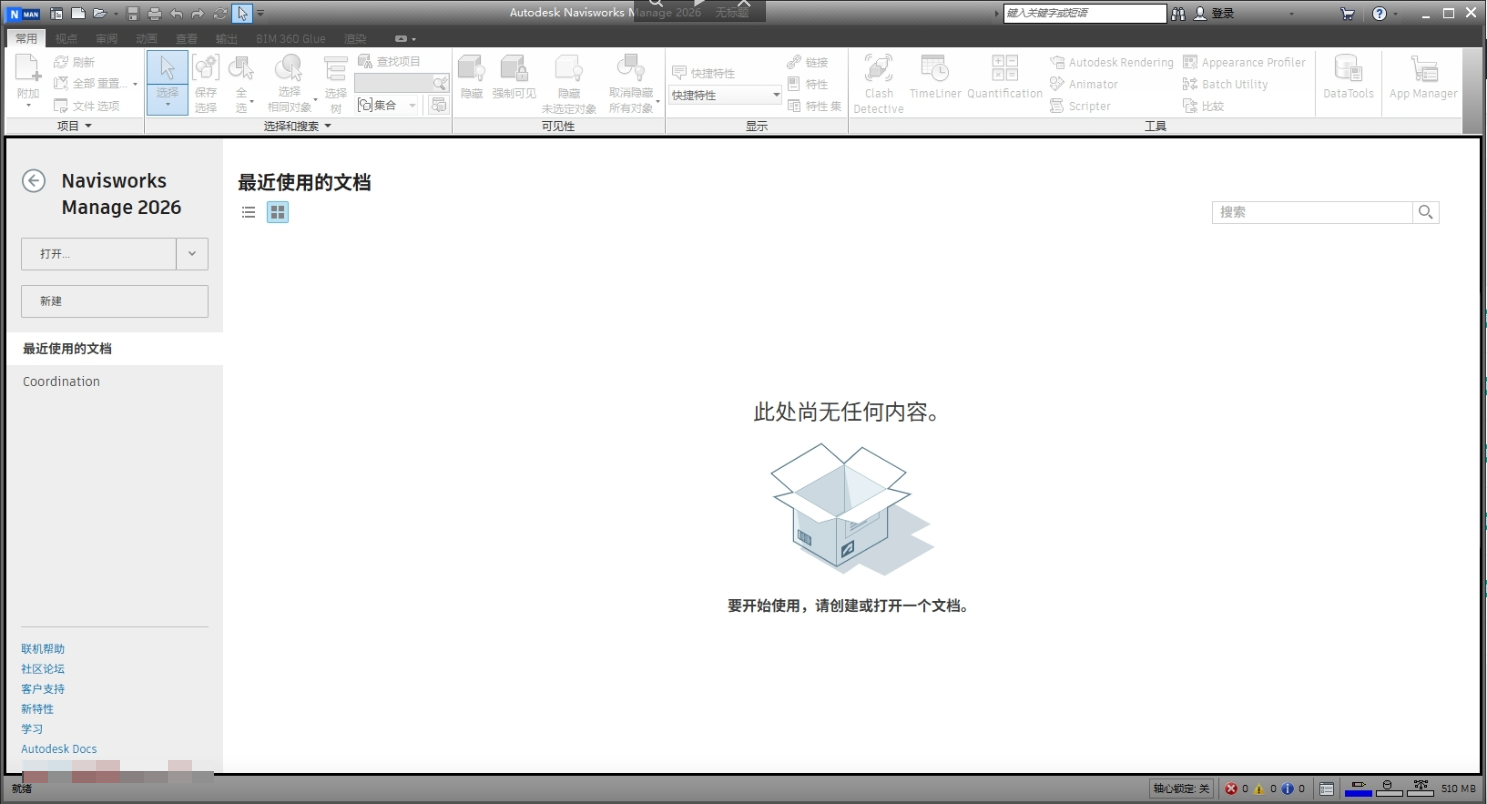Open the Autodesk Docs link

(x=59, y=749)
